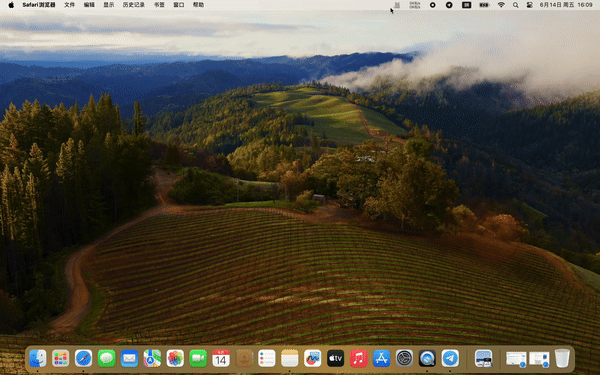
Task: Open the 显示 menu
Action: coord(109,5)
